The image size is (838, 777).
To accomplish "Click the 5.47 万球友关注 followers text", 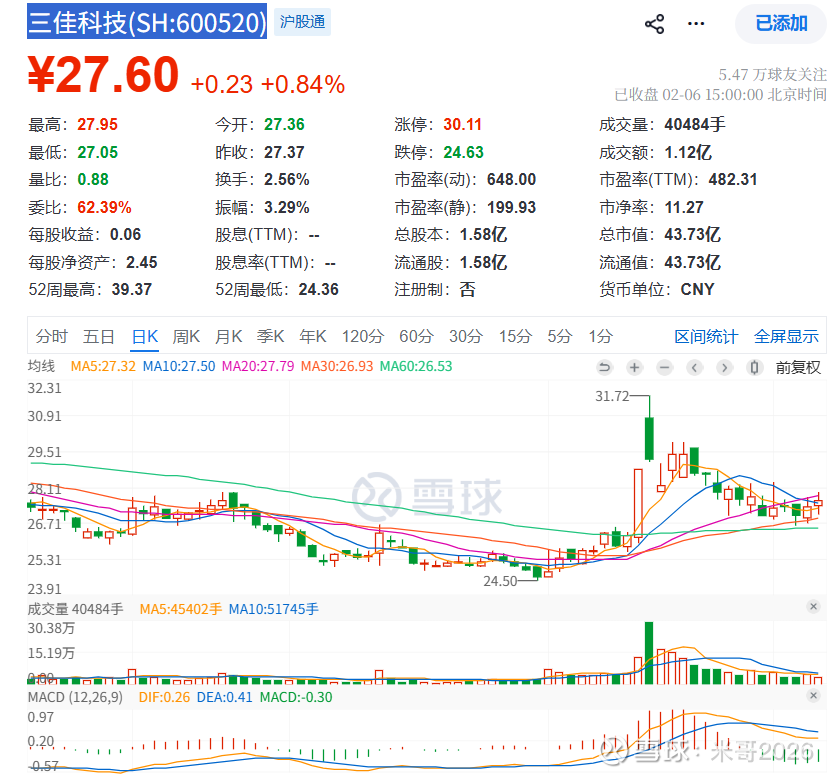I will click(772, 74).
